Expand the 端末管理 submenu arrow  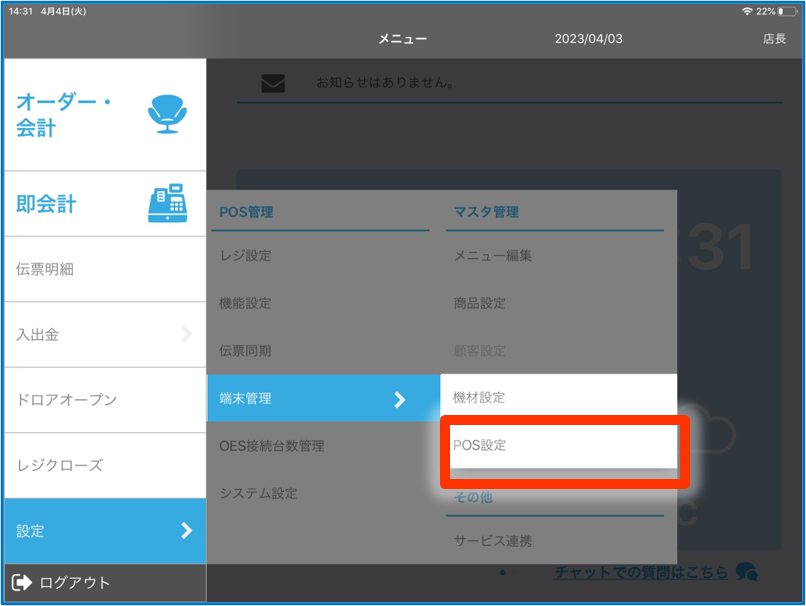400,399
